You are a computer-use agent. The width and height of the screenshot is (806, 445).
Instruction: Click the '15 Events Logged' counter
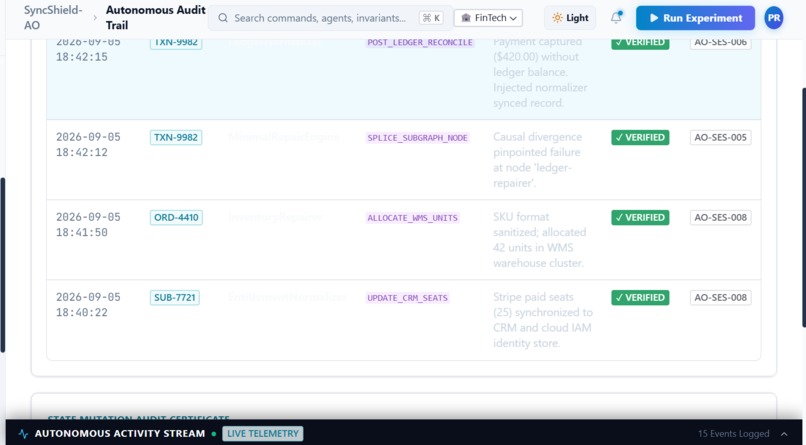point(734,434)
